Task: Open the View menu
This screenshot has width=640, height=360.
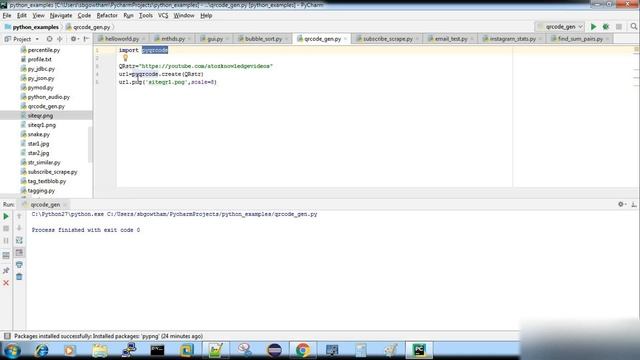Action: (38, 16)
